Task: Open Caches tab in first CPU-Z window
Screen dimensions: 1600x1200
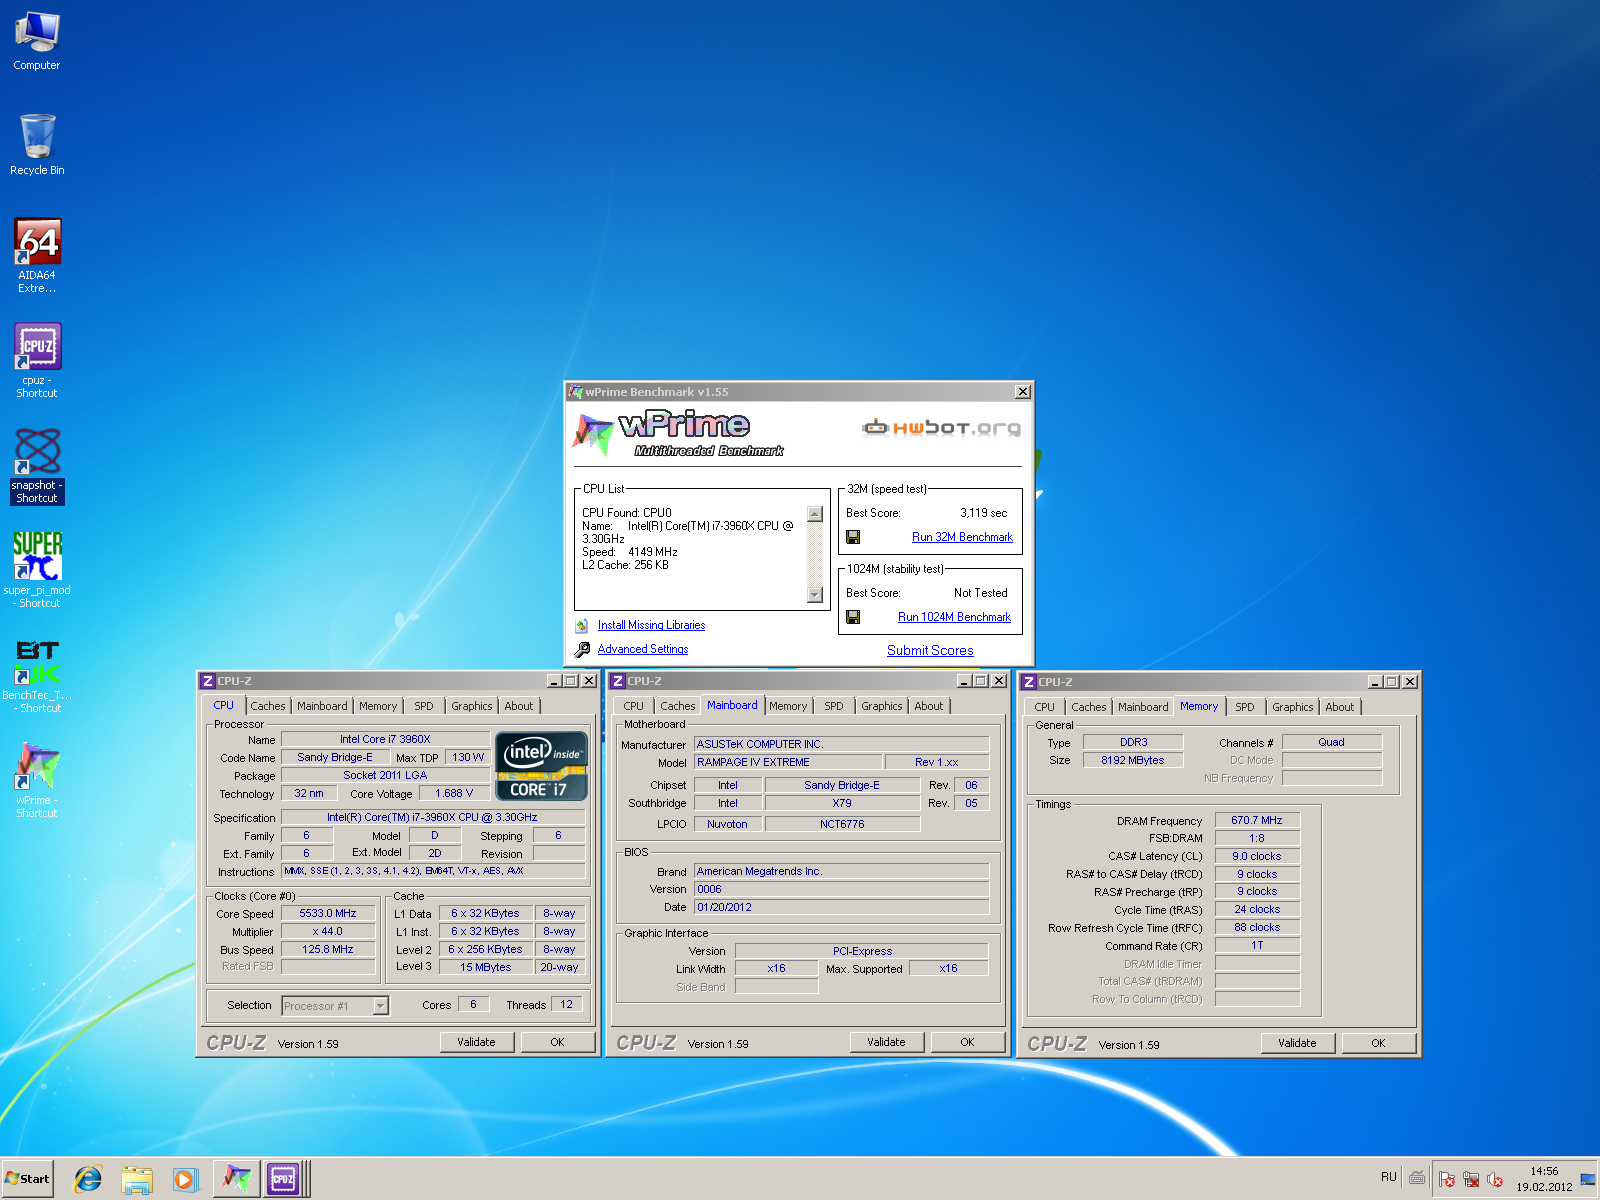Action: coord(267,706)
